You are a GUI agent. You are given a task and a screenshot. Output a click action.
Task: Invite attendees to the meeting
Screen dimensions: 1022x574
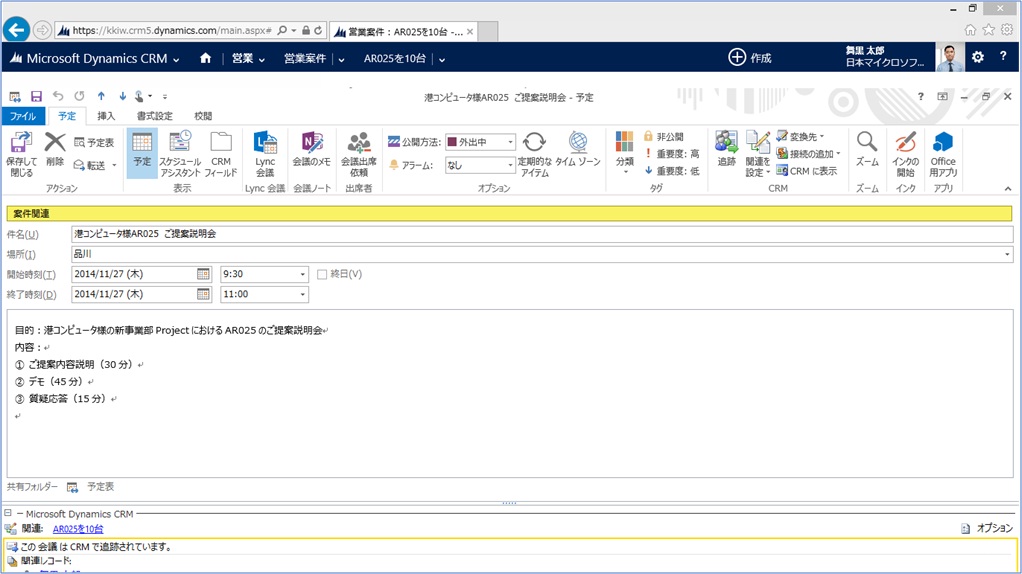point(358,154)
